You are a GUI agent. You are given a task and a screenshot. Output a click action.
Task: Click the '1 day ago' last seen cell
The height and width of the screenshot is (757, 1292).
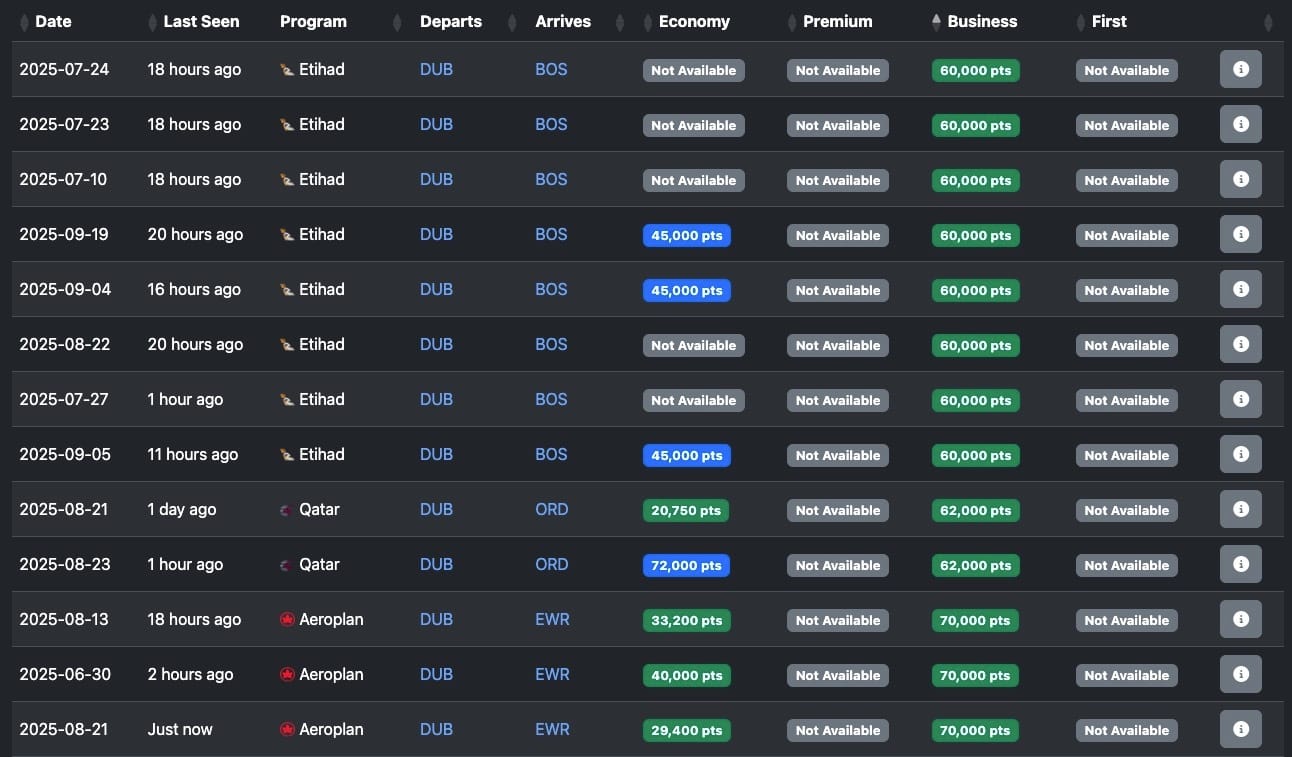(182, 510)
